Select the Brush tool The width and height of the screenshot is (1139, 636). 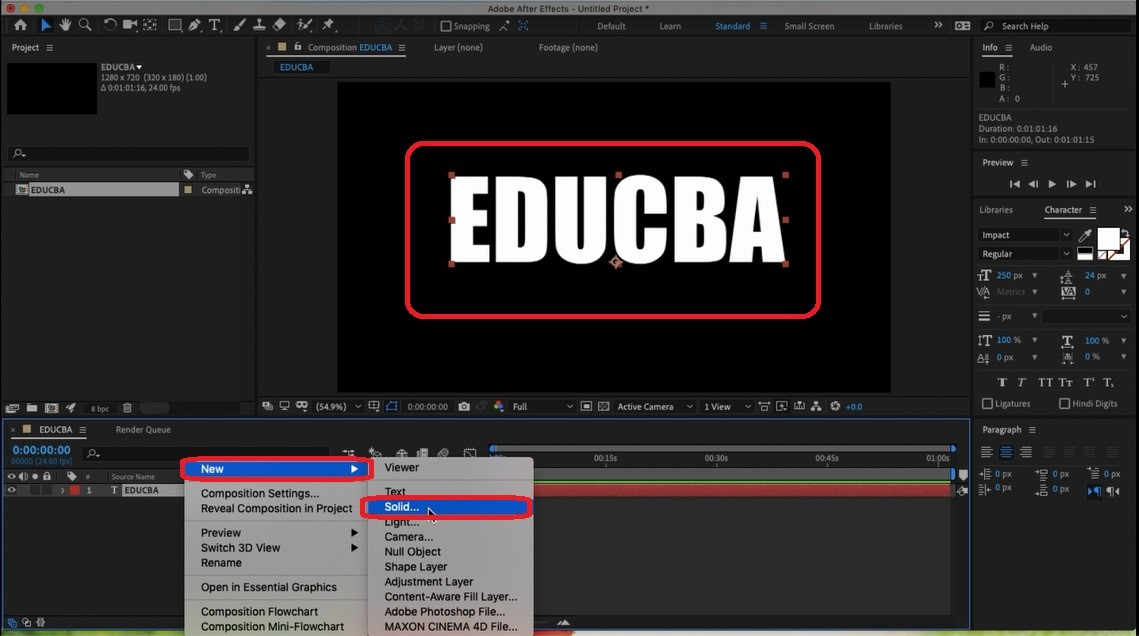pyautogui.click(x=238, y=25)
